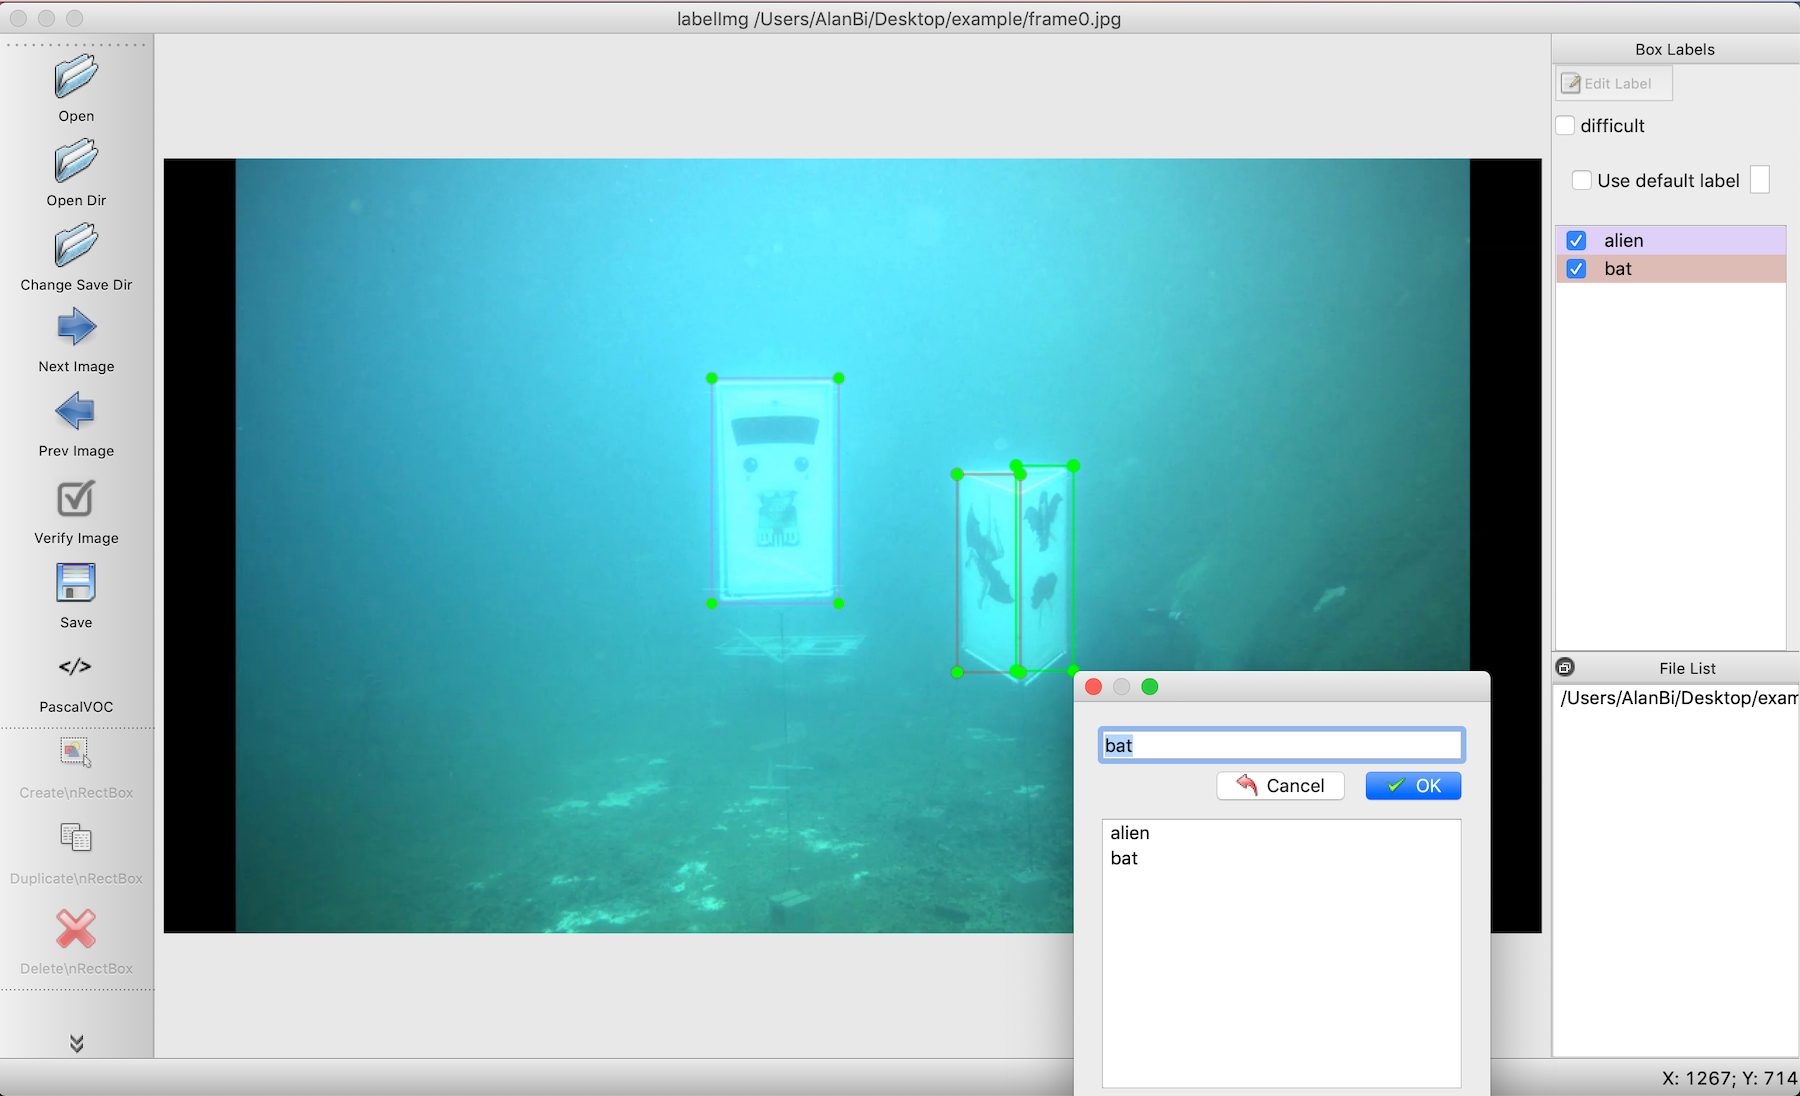Save annotations with floppy disk icon
This screenshot has width=1800, height=1096.
click(x=76, y=583)
